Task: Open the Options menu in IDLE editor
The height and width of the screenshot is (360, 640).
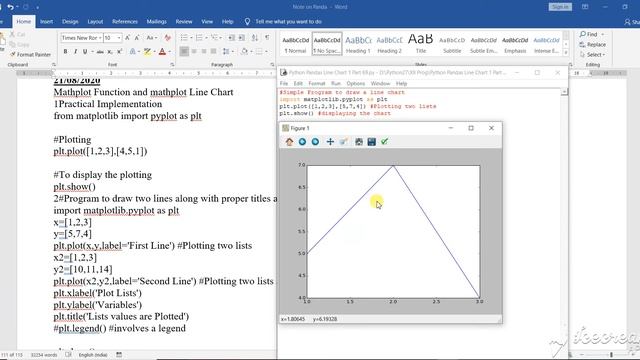Action: click(x=356, y=83)
